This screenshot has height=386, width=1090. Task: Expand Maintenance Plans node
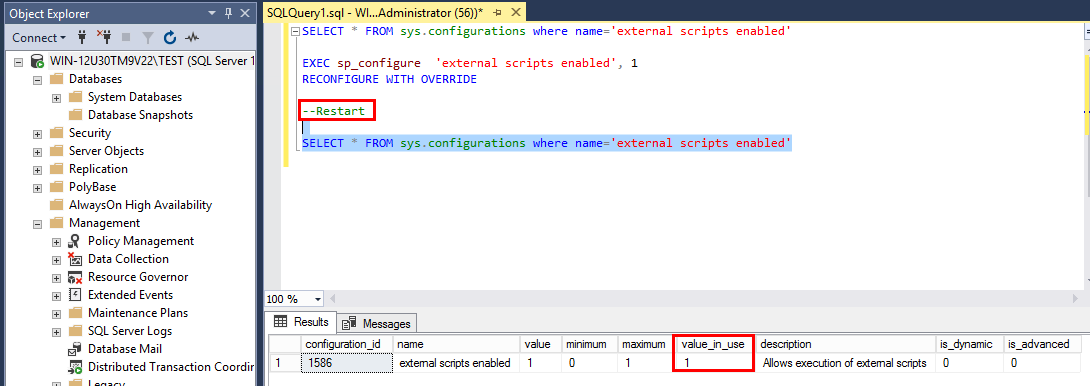(57, 313)
